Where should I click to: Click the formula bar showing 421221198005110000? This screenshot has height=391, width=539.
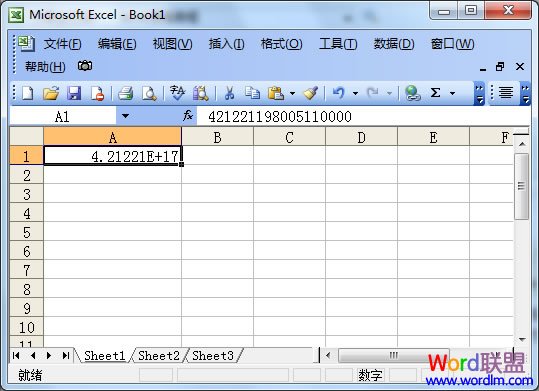pos(363,117)
